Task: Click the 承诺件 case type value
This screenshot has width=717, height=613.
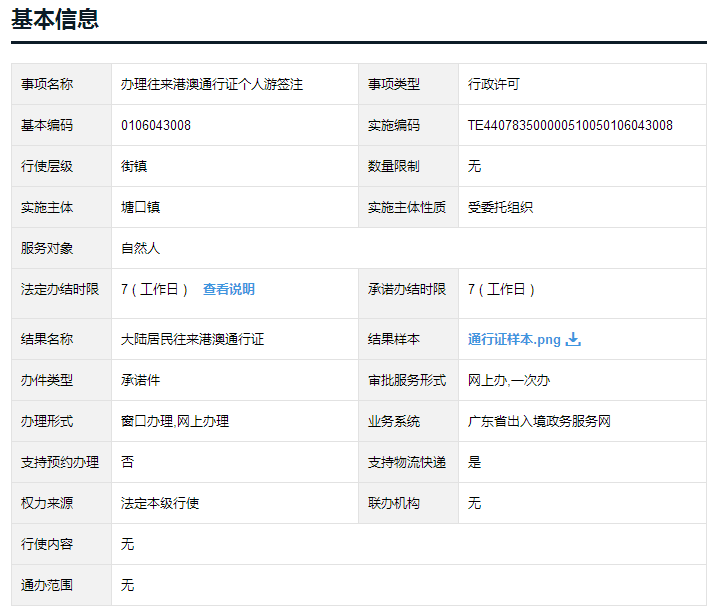Action: click(x=140, y=380)
